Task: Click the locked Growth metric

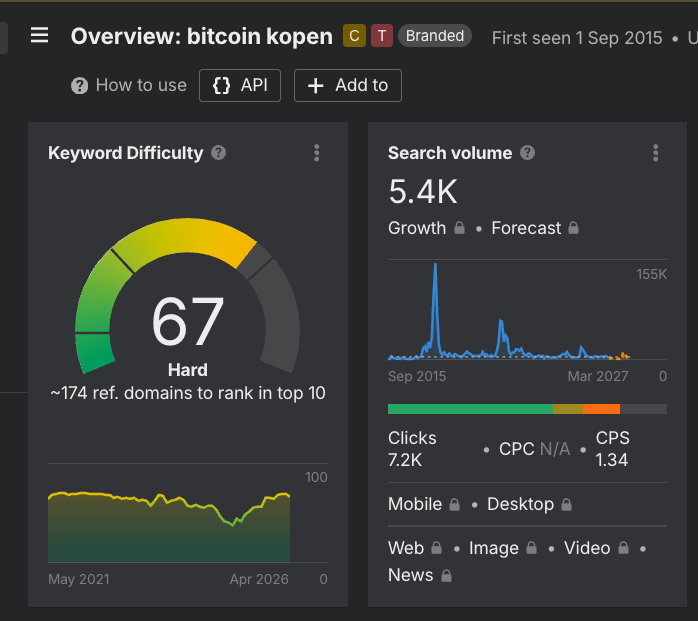Action: [x=426, y=228]
